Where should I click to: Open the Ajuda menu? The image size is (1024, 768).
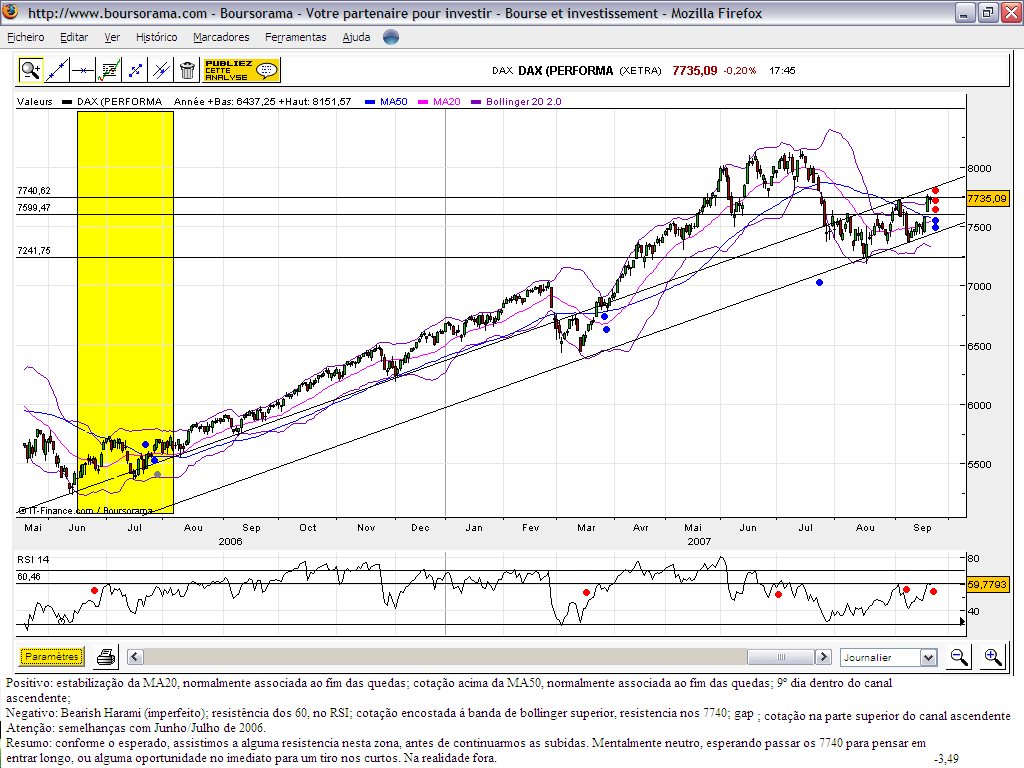pyautogui.click(x=357, y=37)
